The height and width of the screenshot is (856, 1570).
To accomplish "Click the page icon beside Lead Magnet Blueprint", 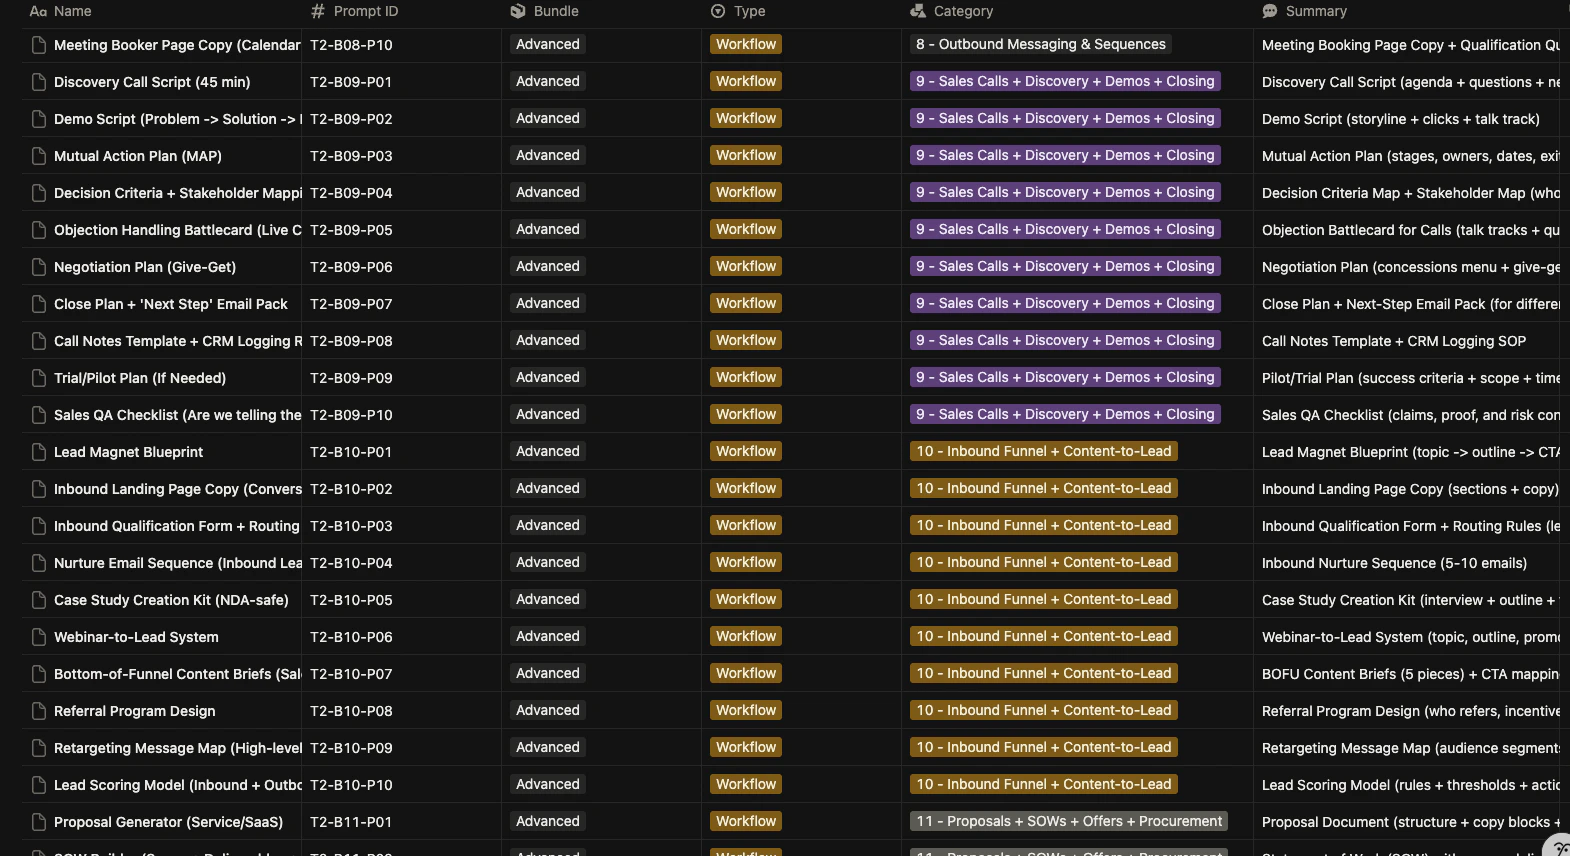I will pos(39,452).
